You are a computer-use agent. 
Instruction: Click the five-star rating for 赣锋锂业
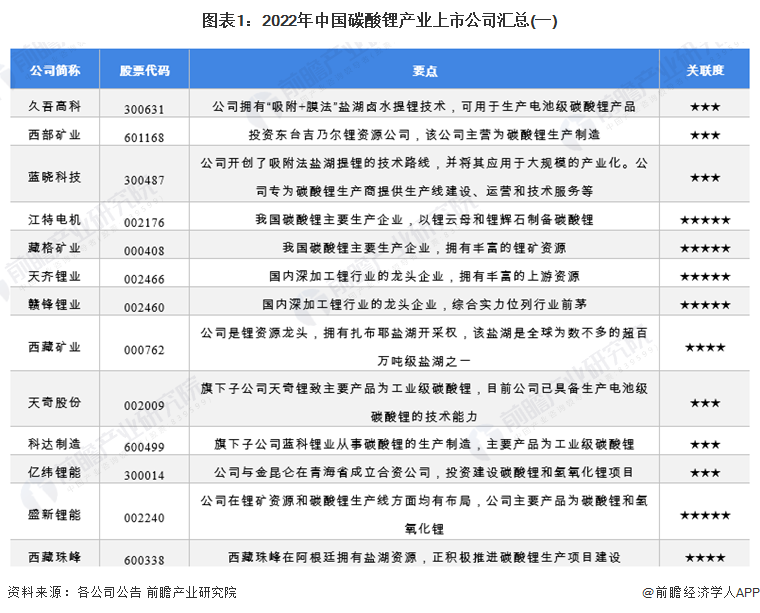(705, 305)
